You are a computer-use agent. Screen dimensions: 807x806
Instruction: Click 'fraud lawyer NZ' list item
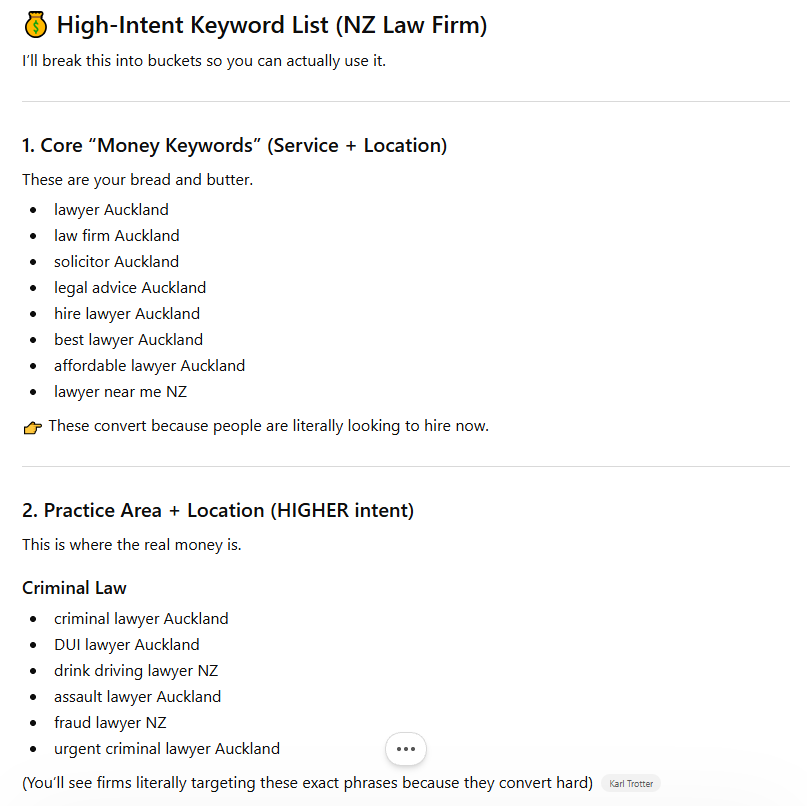[110, 723]
